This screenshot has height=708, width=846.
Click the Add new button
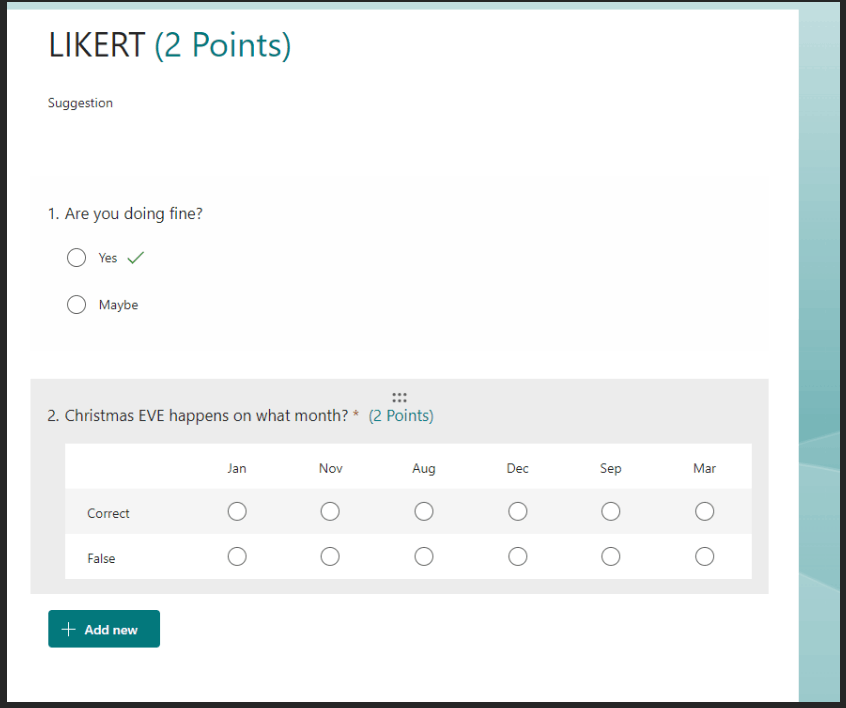(x=104, y=629)
